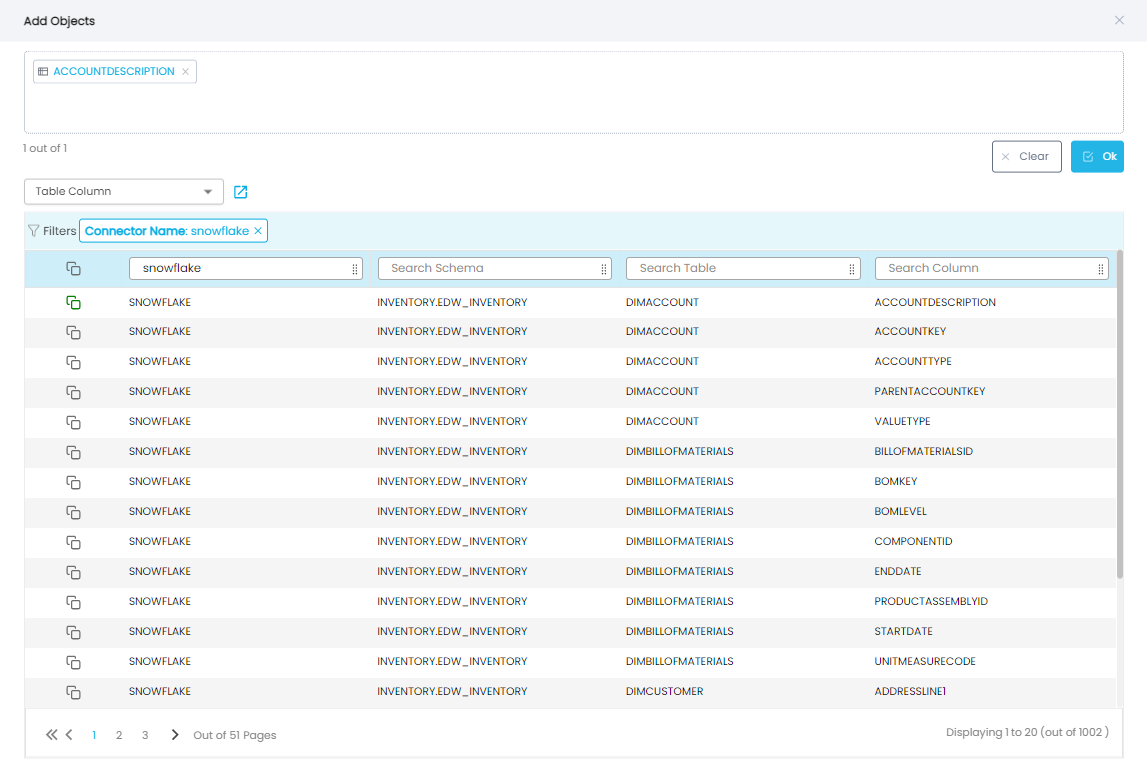The image size is (1147, 773).
Task: Close the Add Objects dialog
Action: tap(1119, 20)
